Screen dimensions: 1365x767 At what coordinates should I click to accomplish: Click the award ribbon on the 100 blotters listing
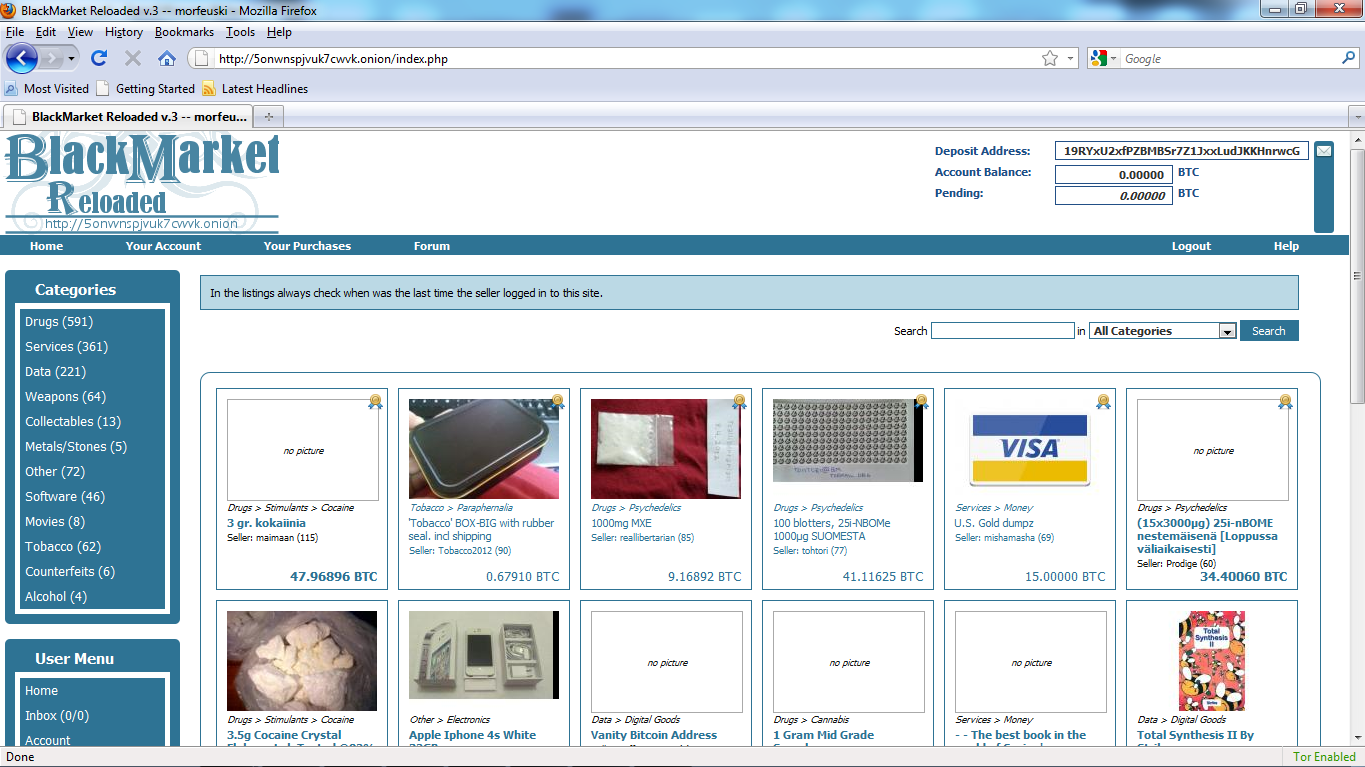point(922,402)
